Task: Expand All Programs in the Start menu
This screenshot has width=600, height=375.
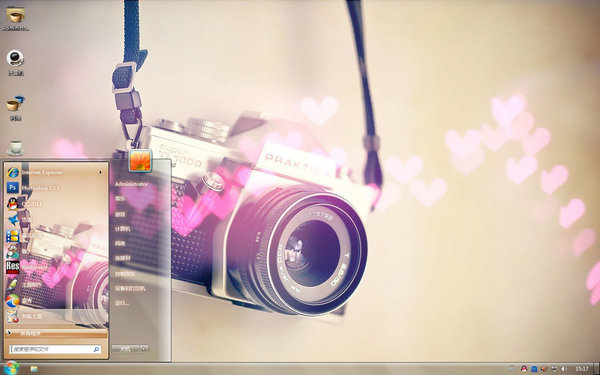Action: click(55, 333)
